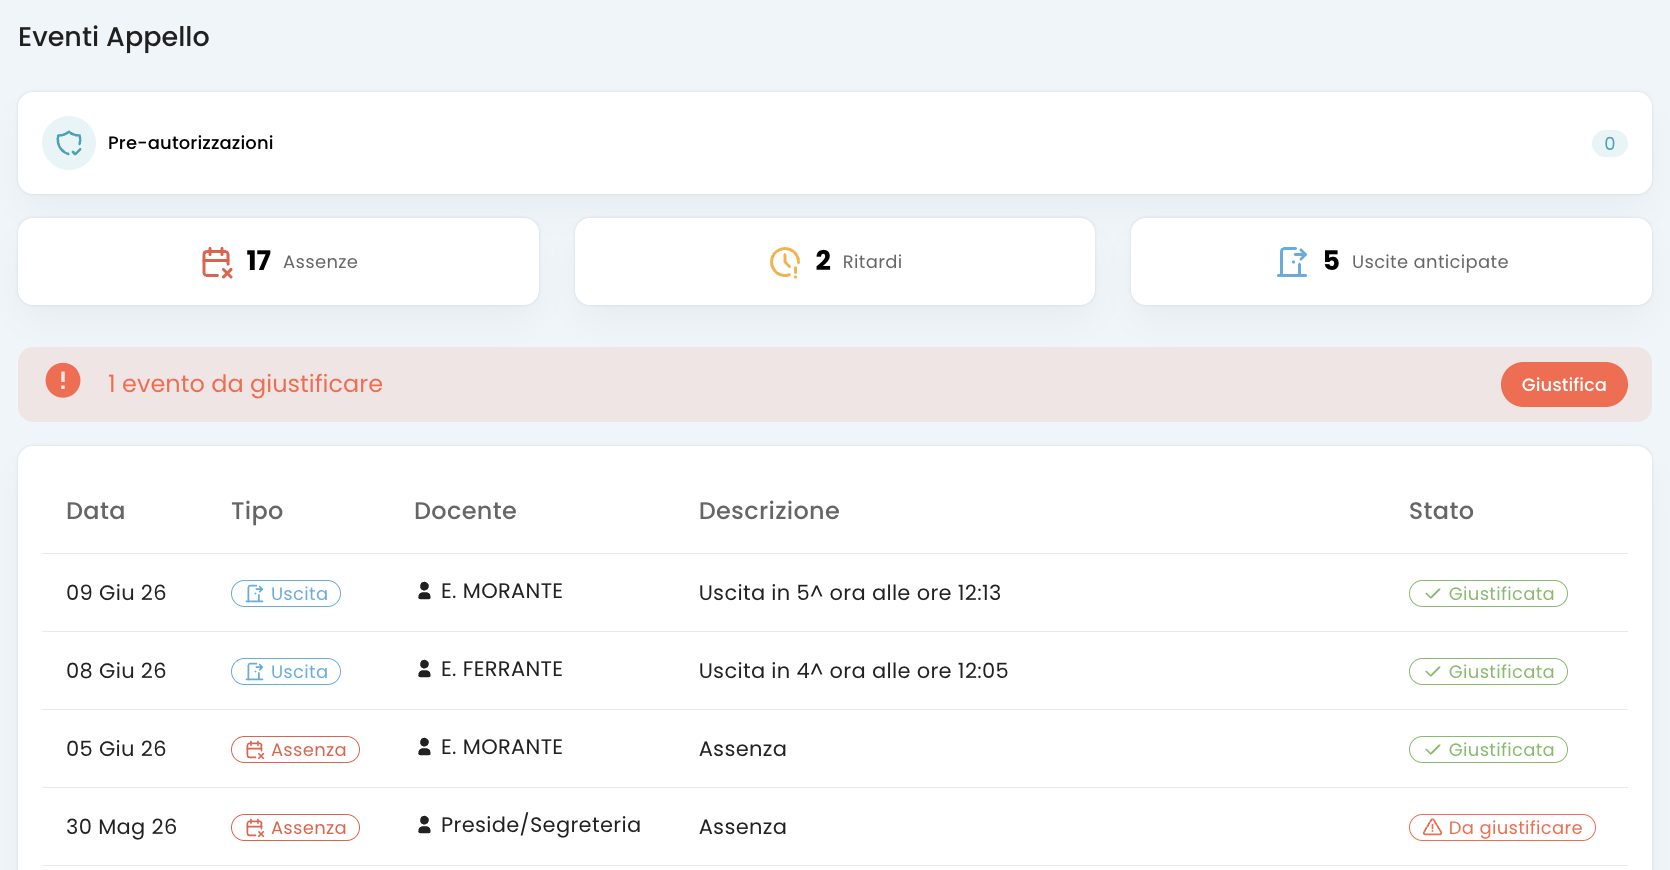Image resolution: width=1670 pixels, height=870 pixels.
Task: Click the red exclamation alert icon
Action: click(x=63, y=381)
